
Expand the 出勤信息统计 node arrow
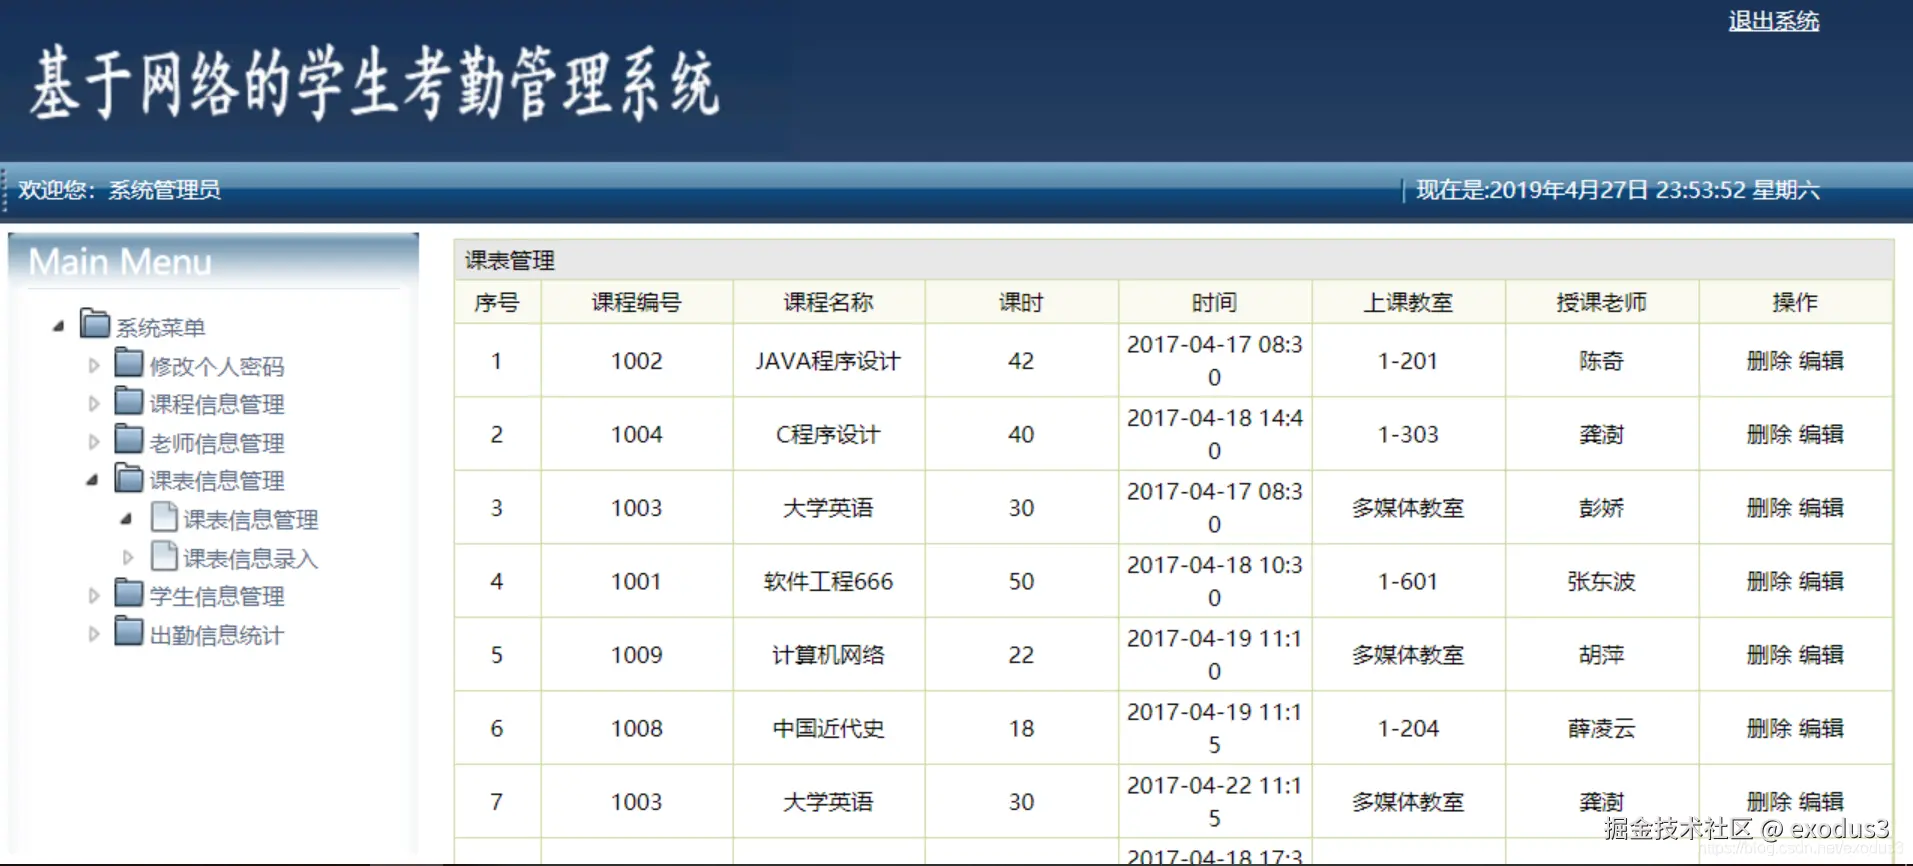point(94,634)
